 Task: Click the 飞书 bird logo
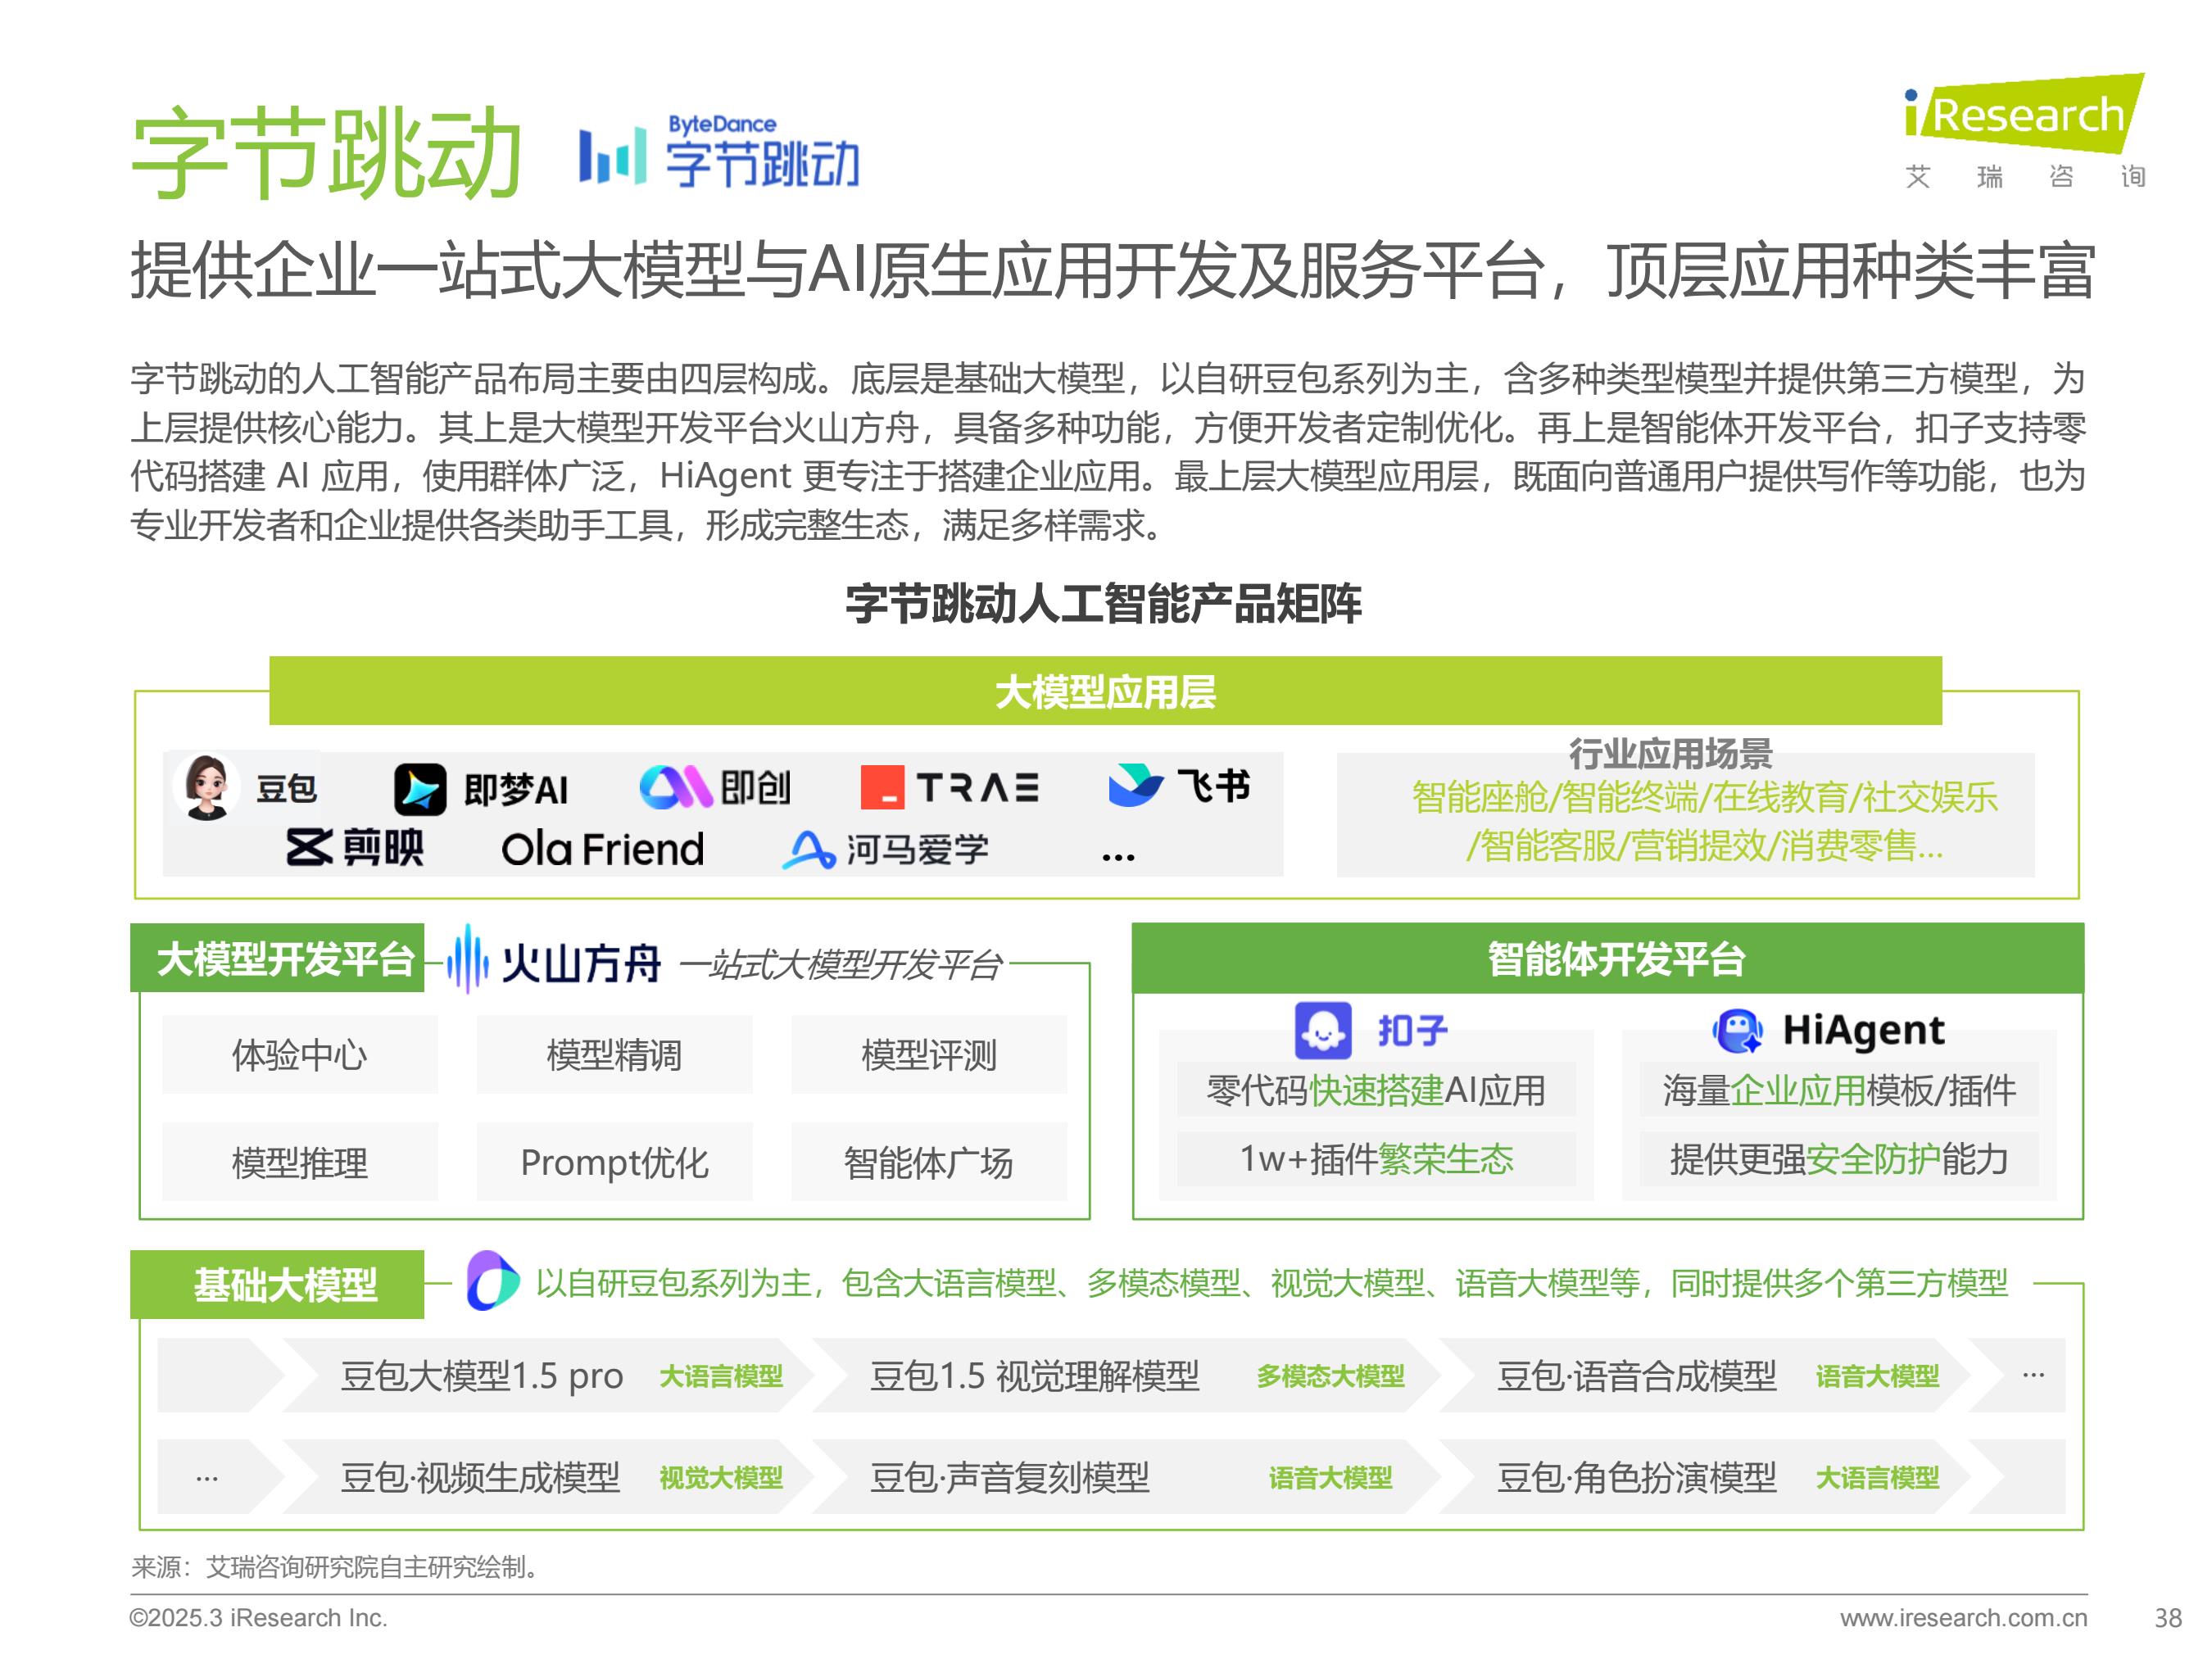1136,785
